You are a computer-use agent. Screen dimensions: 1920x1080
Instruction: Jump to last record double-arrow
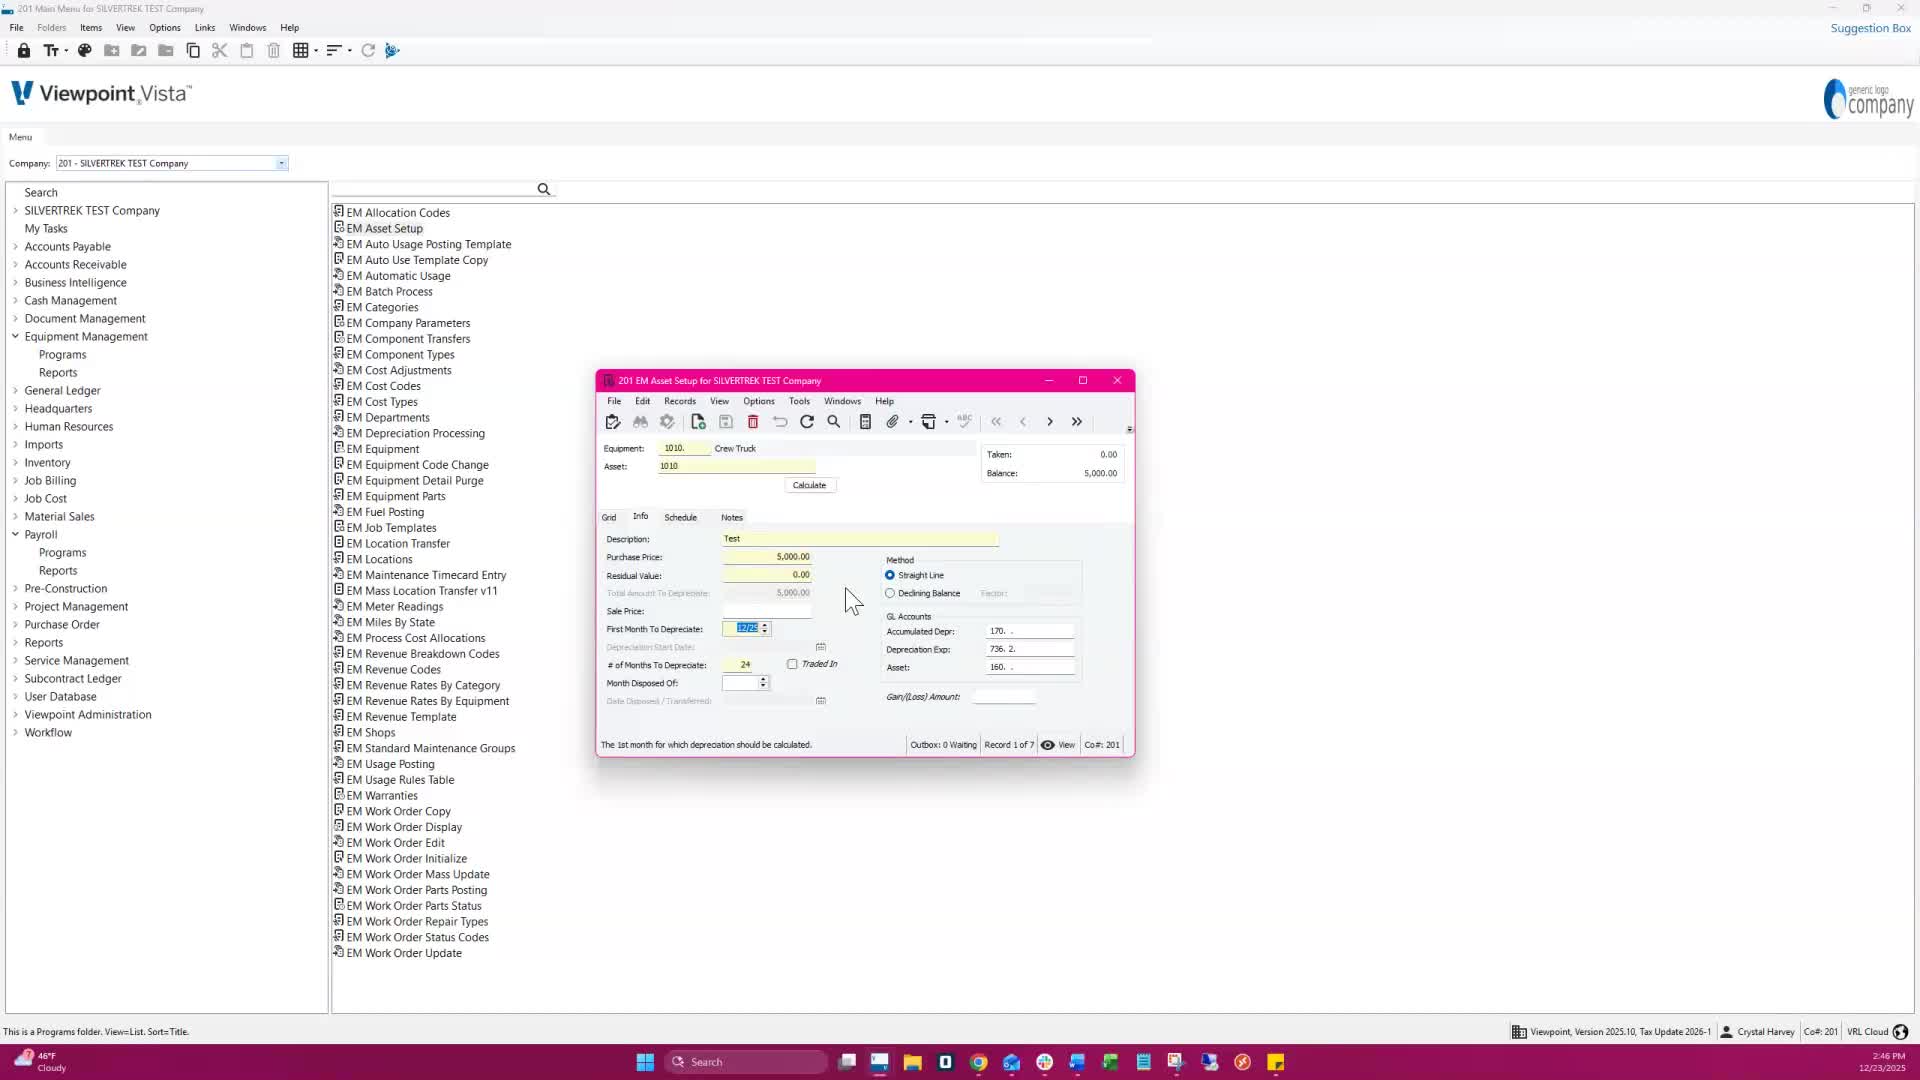click(x=1077, y=422)
